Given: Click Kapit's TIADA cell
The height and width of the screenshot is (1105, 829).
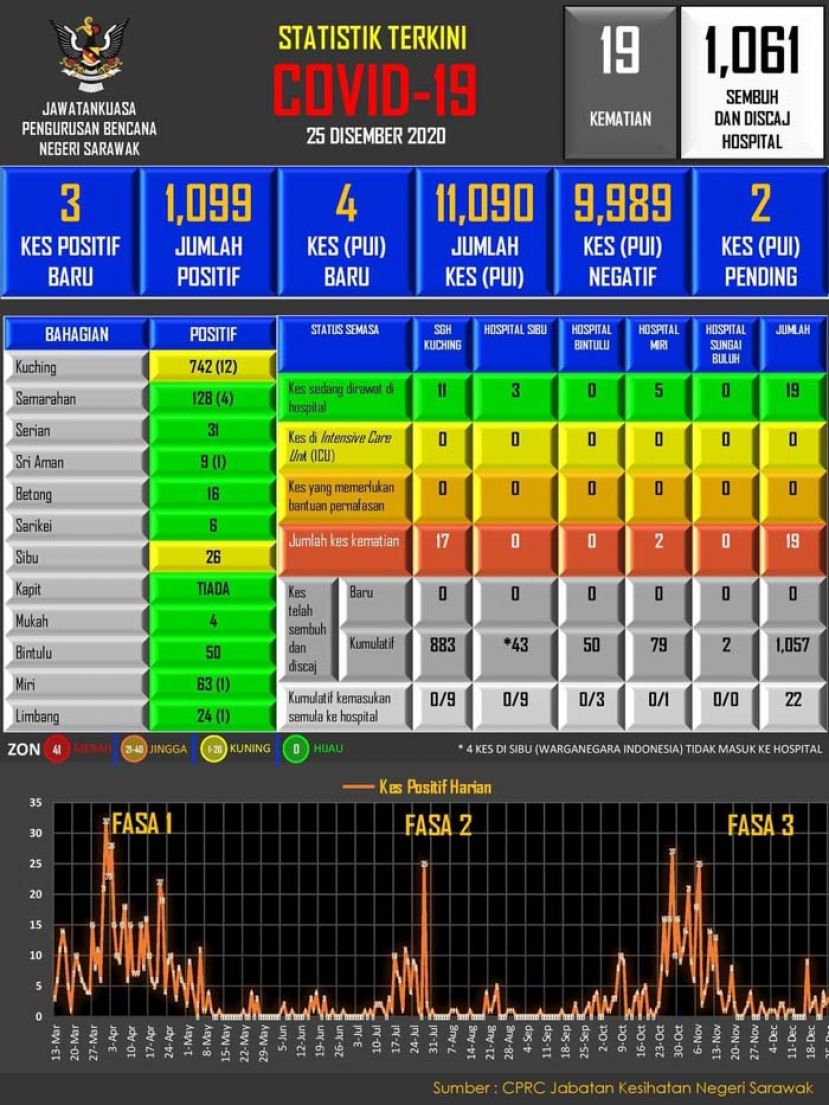Looking at the screenshot, I should pyautogui.click(x=213, y=589).
